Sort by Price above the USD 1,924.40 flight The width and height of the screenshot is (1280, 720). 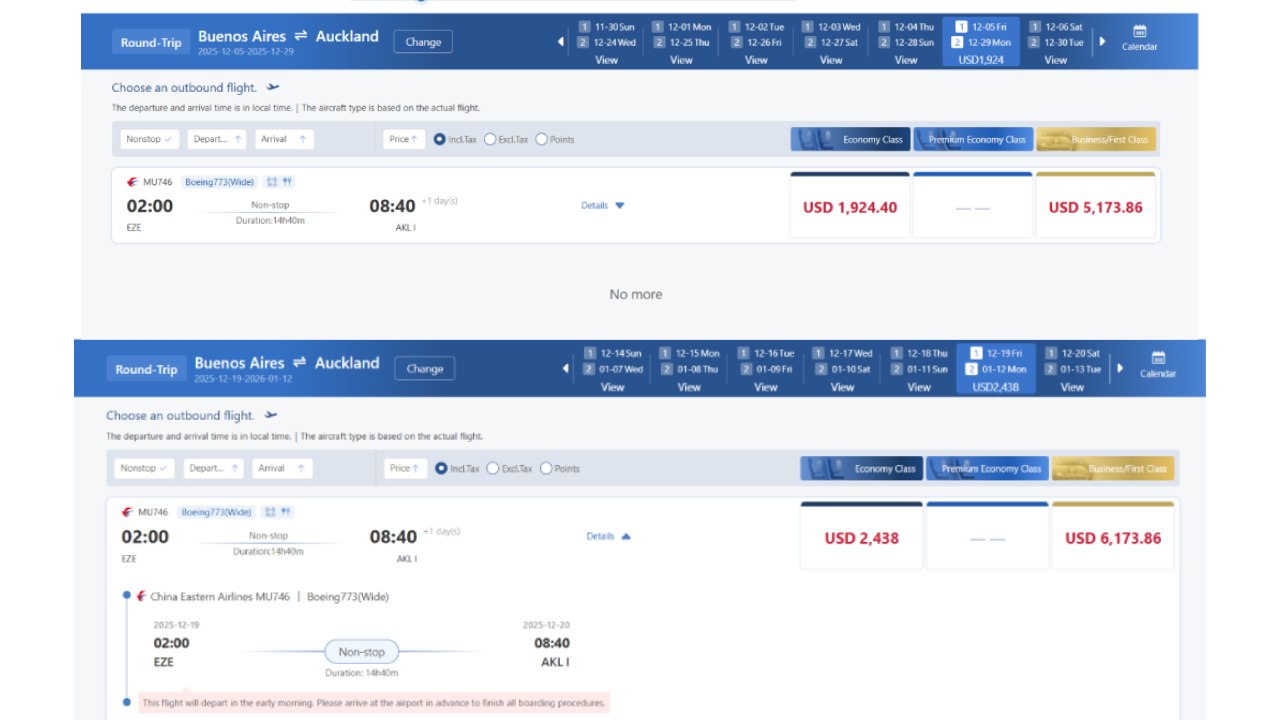403,139
